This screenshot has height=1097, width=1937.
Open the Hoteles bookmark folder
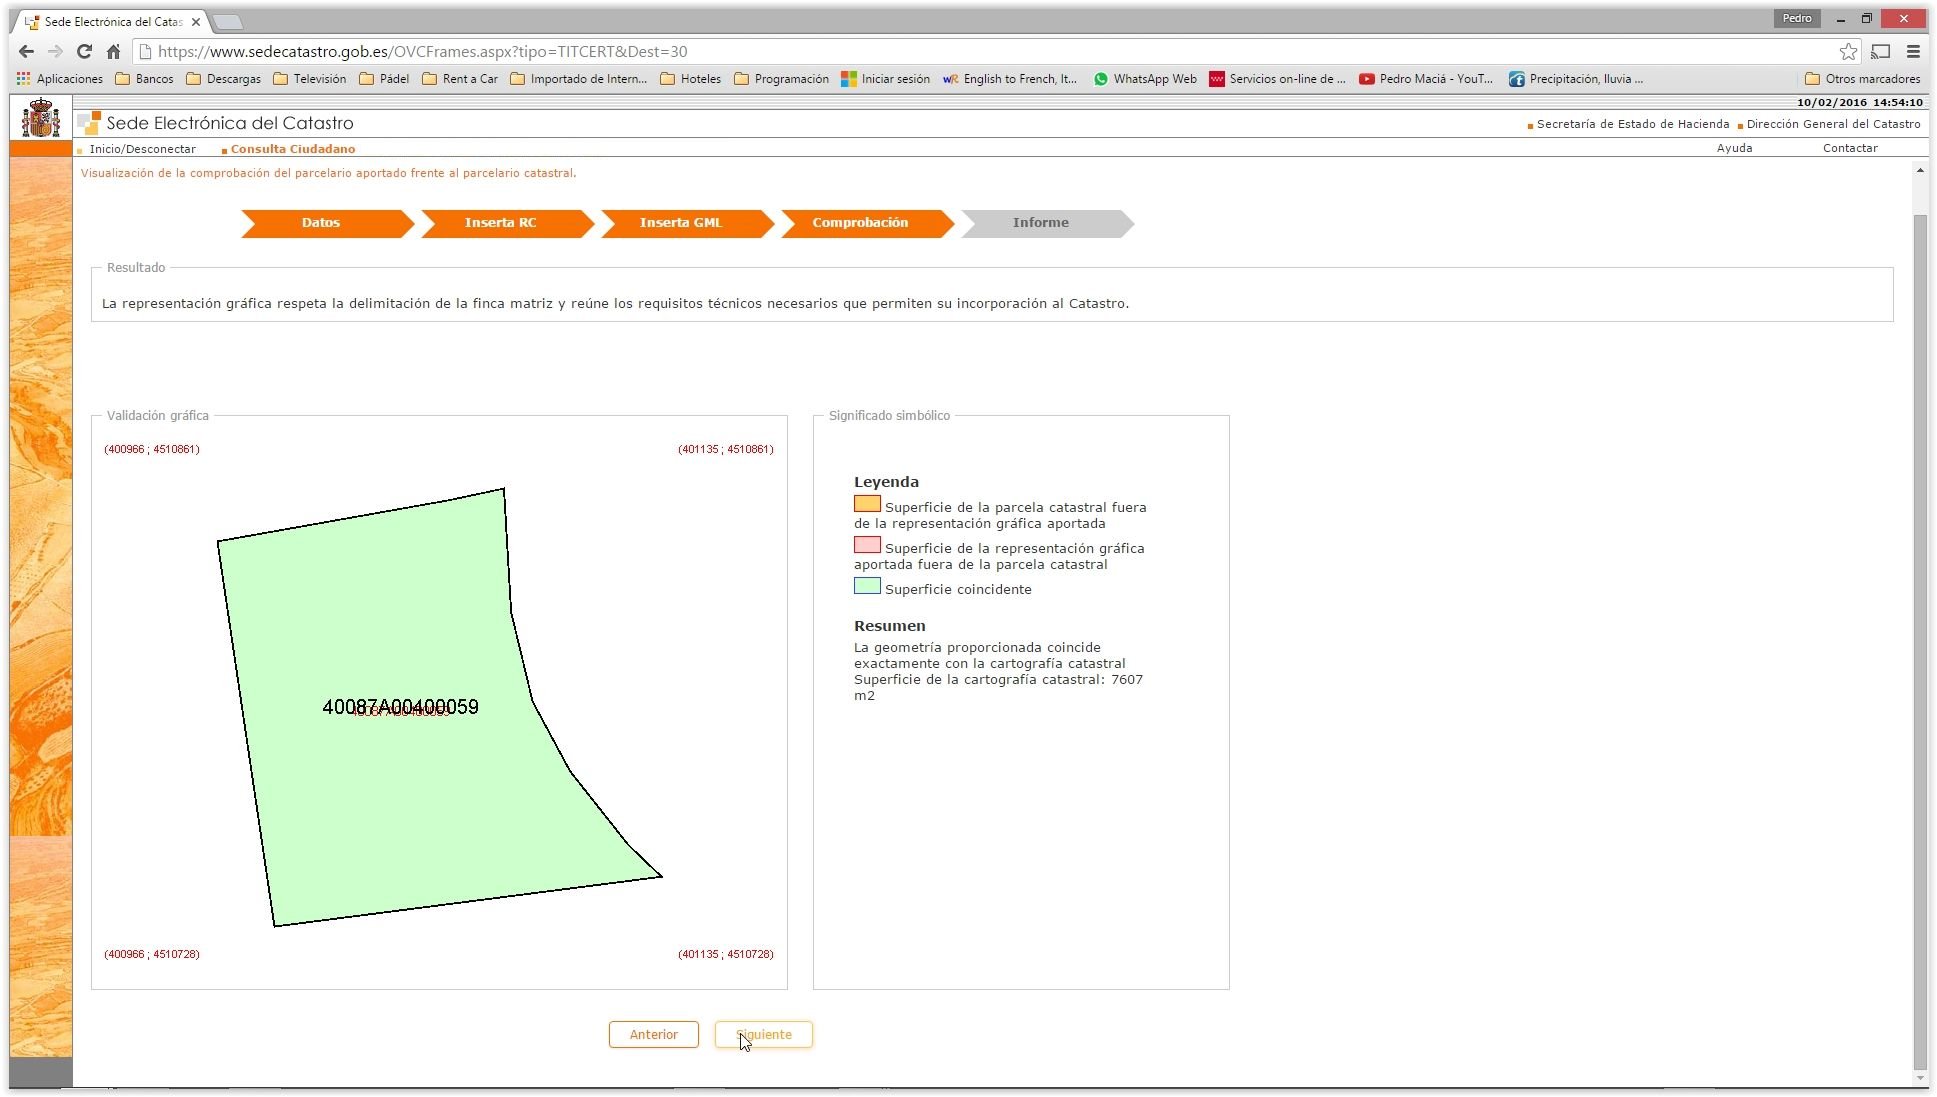[x=691, y=79]
